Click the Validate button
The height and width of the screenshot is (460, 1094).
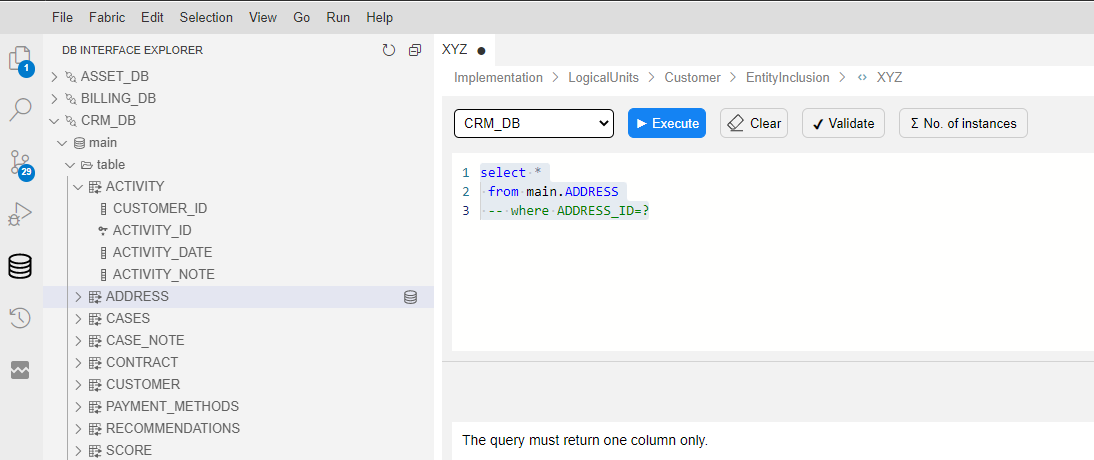[x=843, y=123]
